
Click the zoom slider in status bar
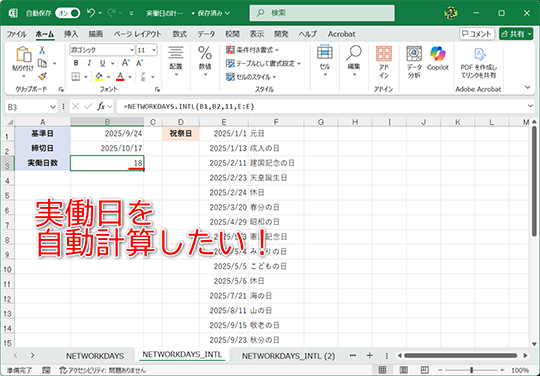click(x=471, y=370)
